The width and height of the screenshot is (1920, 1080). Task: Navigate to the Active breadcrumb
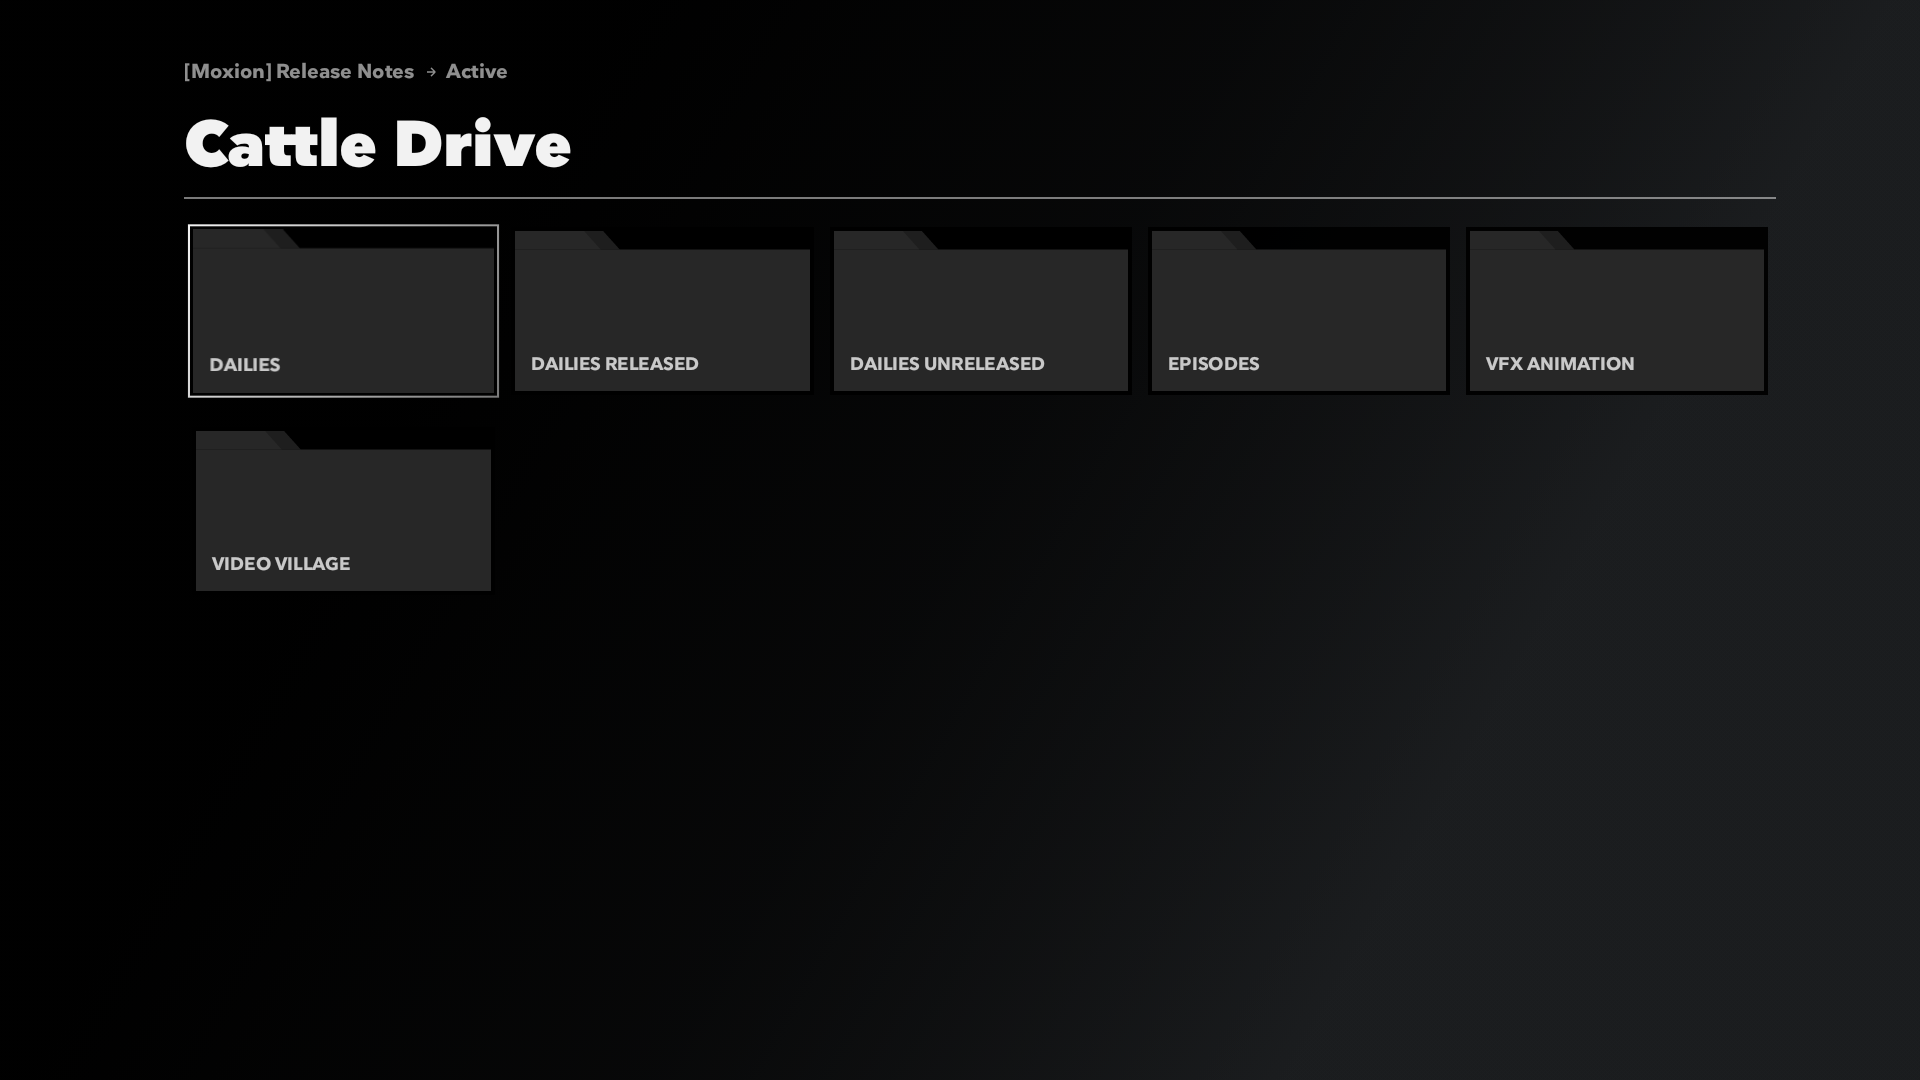point(476,71)
